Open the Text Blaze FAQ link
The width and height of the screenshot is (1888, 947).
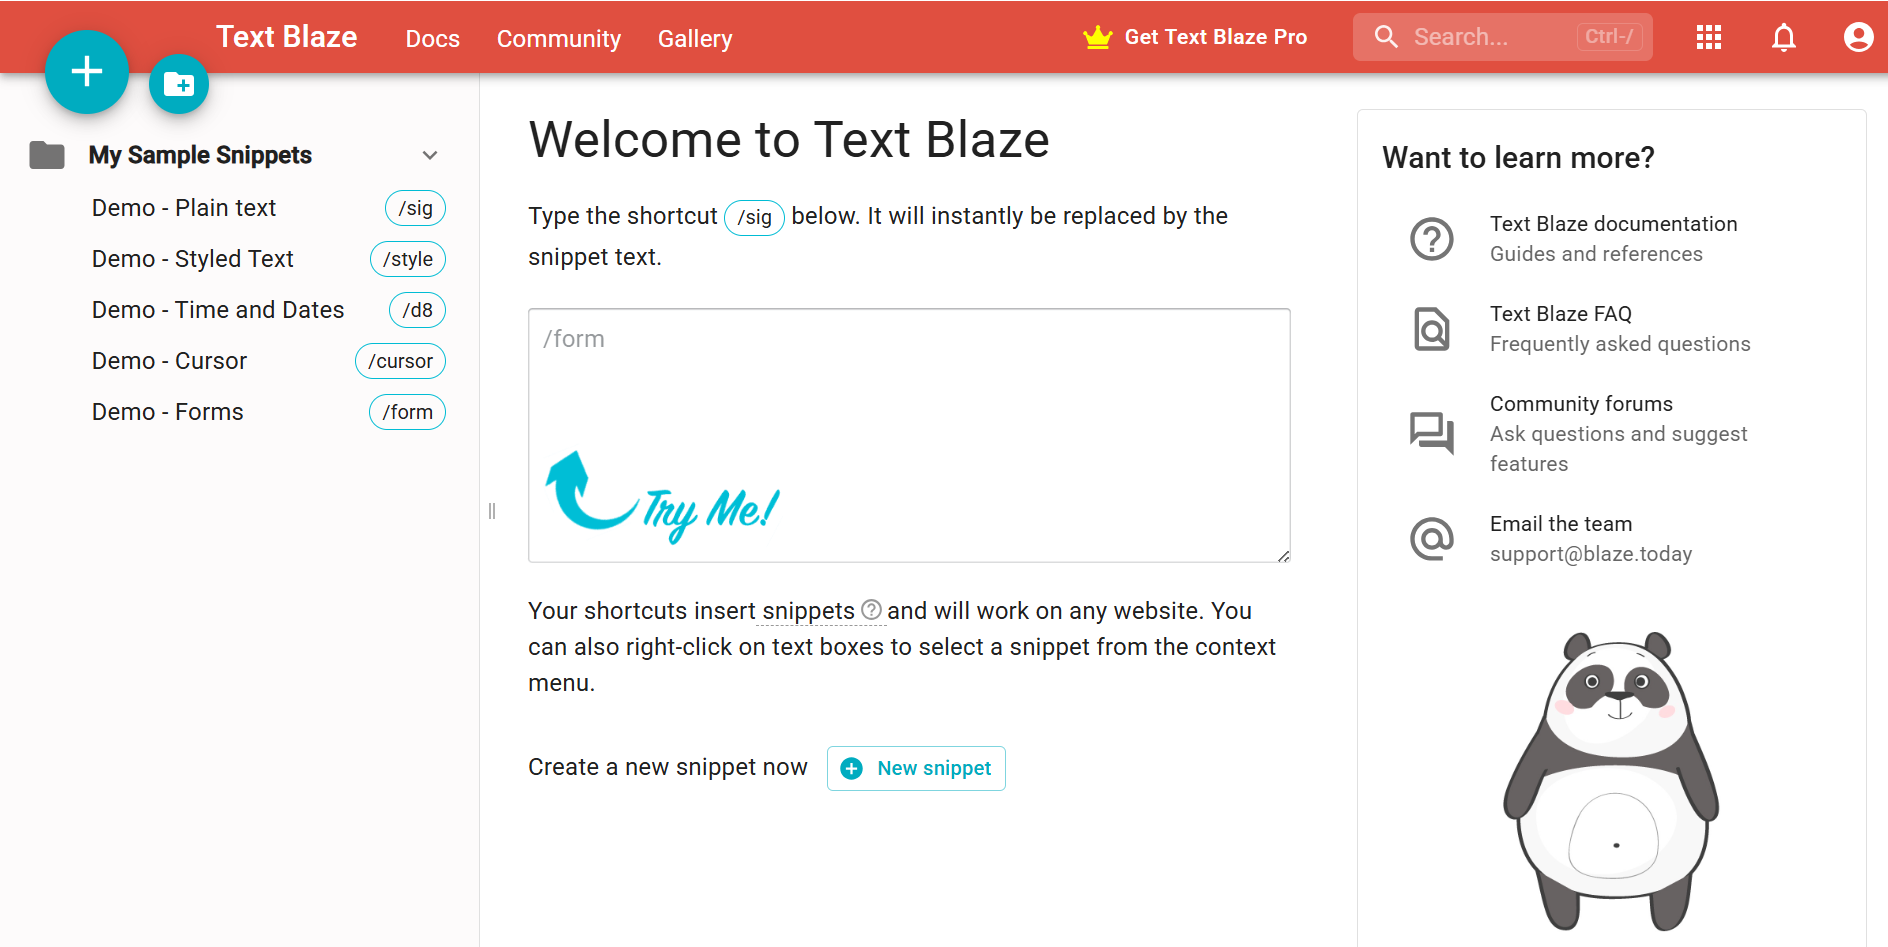coord(1560,314)
